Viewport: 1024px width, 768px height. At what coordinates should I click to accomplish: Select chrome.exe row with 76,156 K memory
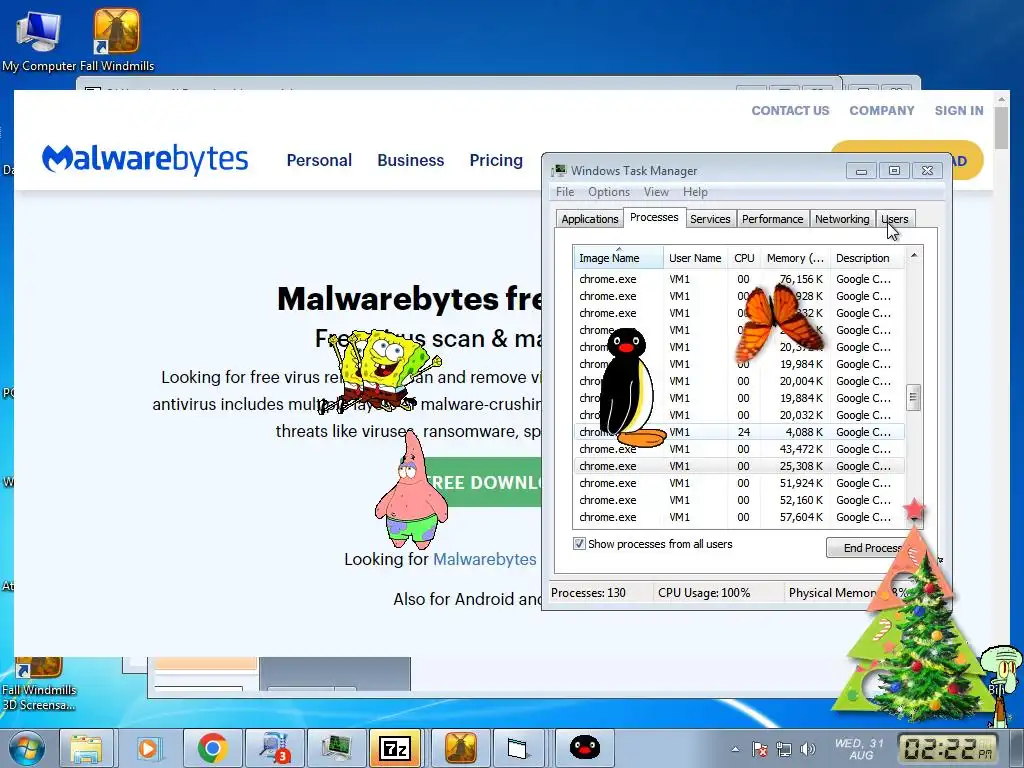pyautogui.click(x=739, y=279)
